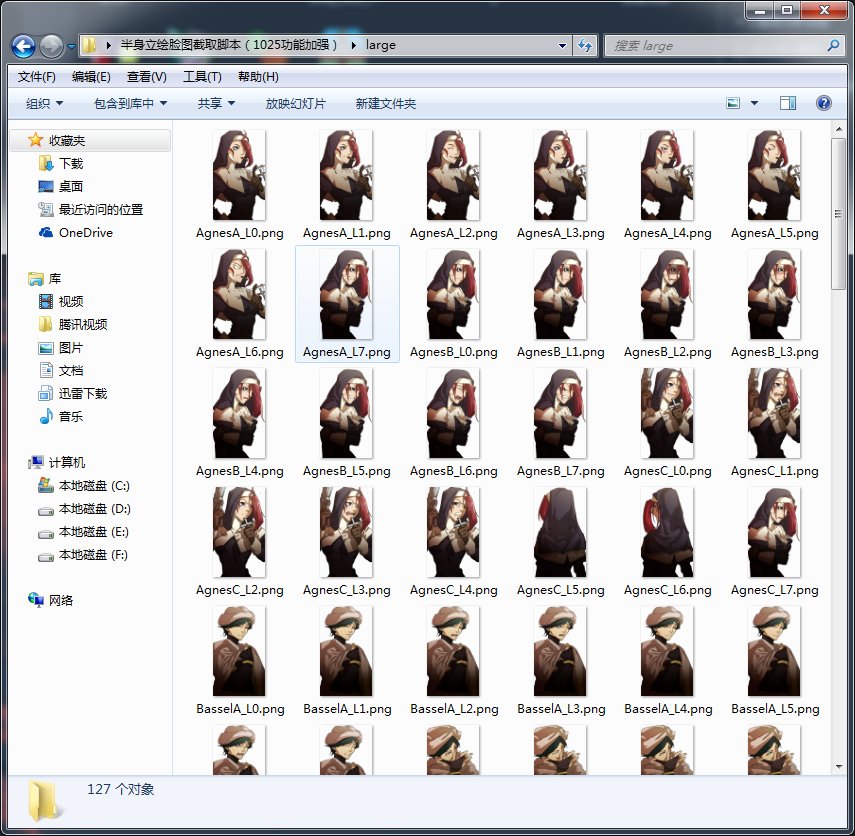Open the 包含到库中 dropdown
This screenshot has height=836, width=855.
coord(130,104)
